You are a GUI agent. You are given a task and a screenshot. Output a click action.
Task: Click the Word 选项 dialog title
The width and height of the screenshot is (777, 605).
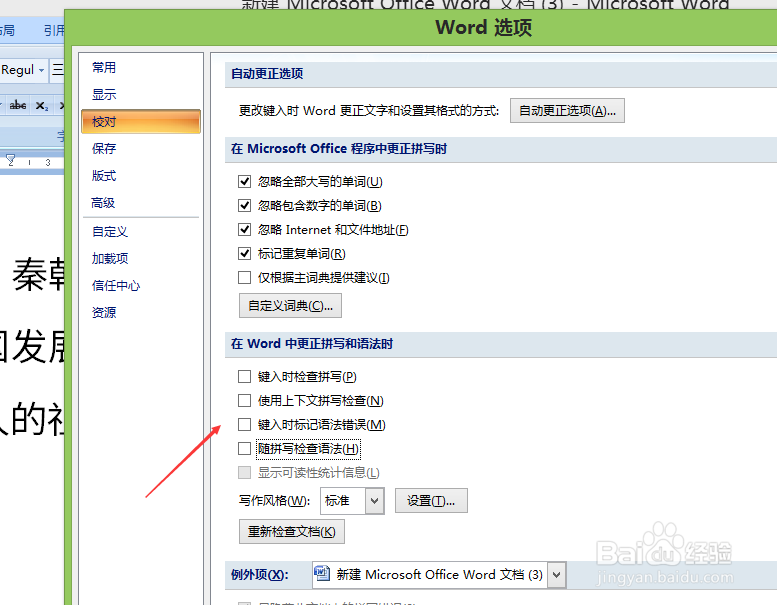pos(484,28)
